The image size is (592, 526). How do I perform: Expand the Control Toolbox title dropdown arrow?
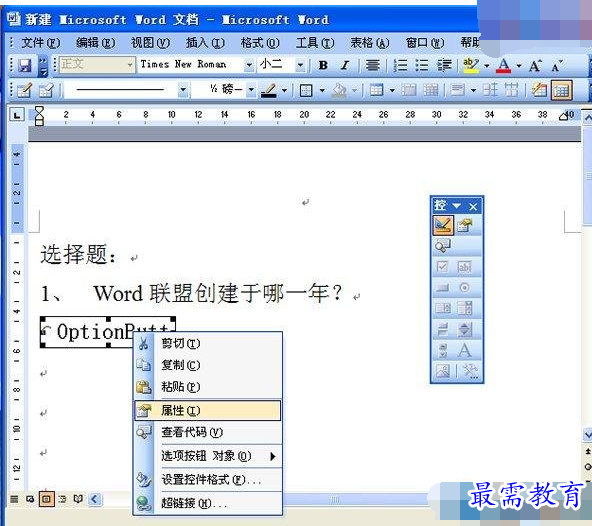456,206
